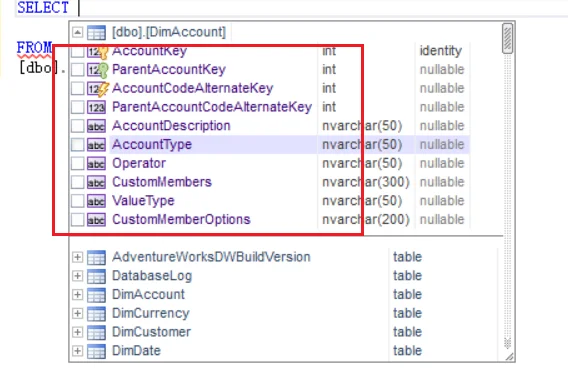
Task: Click table icon beside DatabaseLog
Action: tap(96, 277)
